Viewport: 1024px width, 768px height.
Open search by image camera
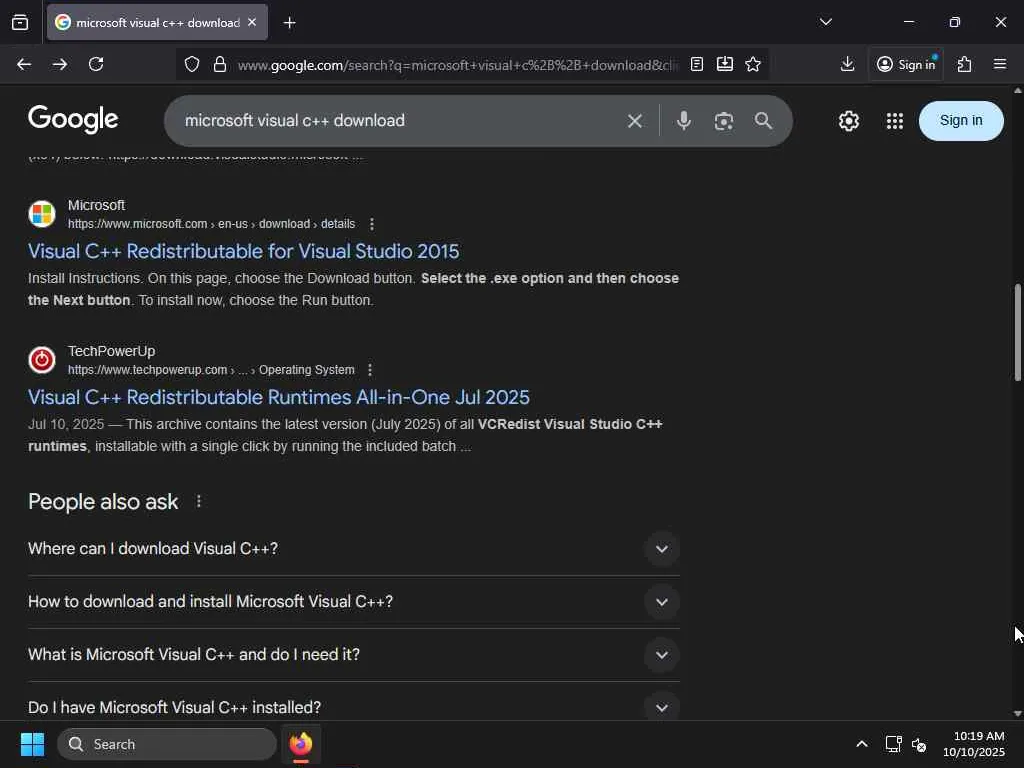tap(724, 121)
